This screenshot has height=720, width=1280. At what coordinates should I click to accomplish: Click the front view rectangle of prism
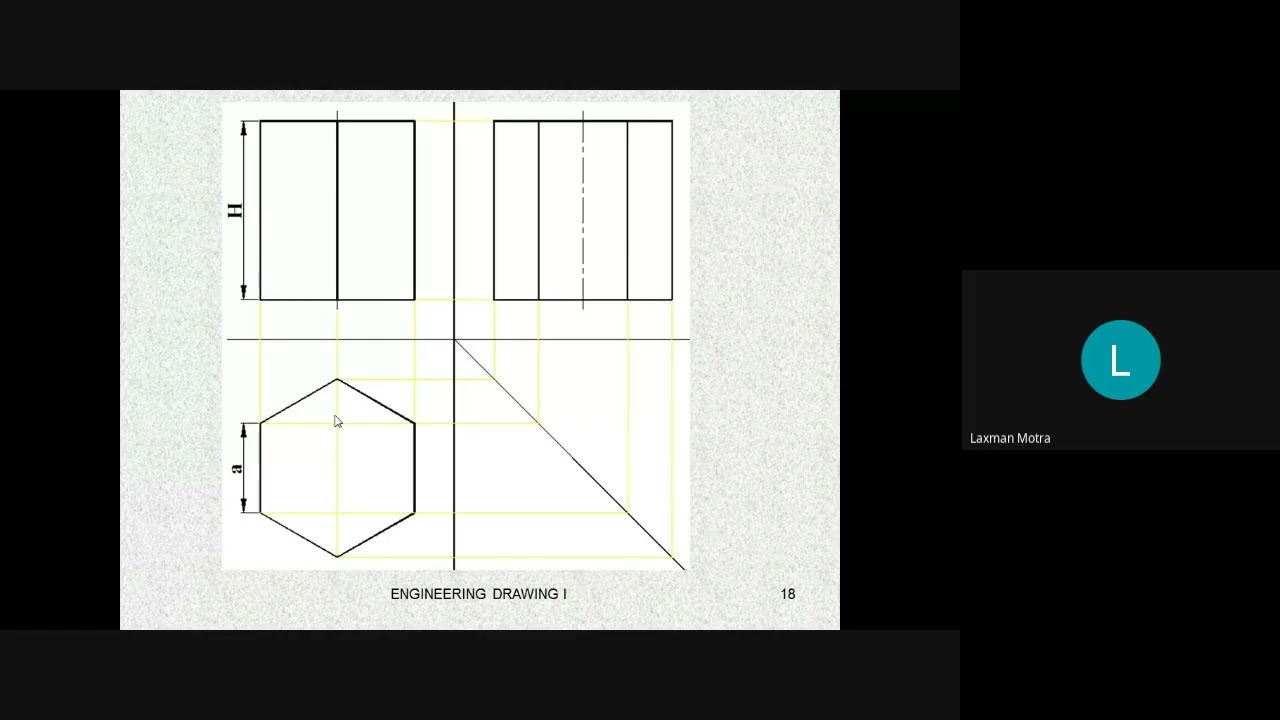click(x=337, y=210)
